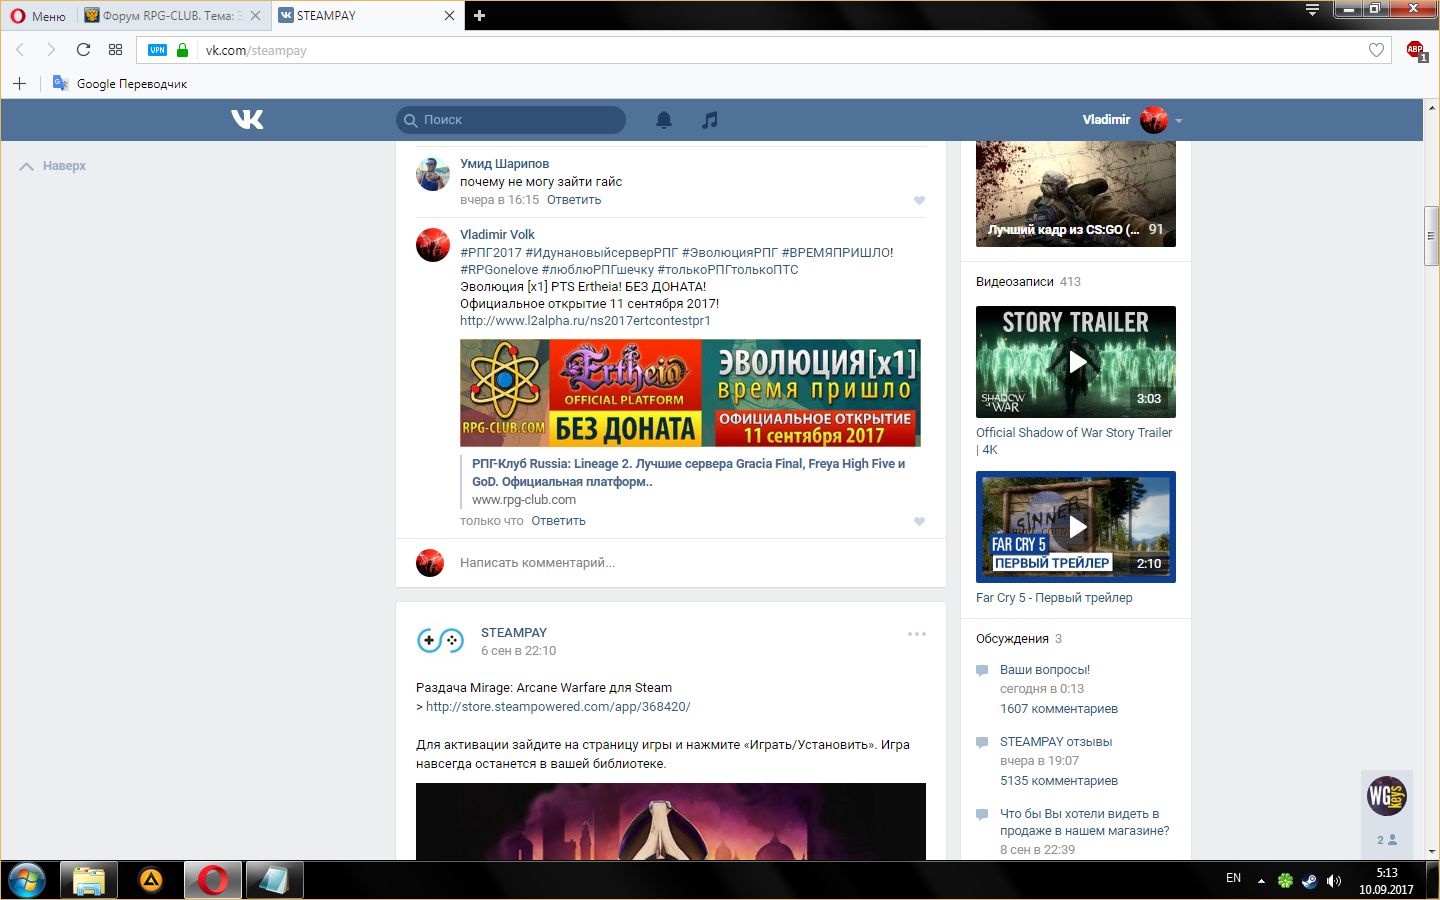Open the Speed Dial grid icon
The width and height of the screenshot is (1440, 900).
coord(115,50)
